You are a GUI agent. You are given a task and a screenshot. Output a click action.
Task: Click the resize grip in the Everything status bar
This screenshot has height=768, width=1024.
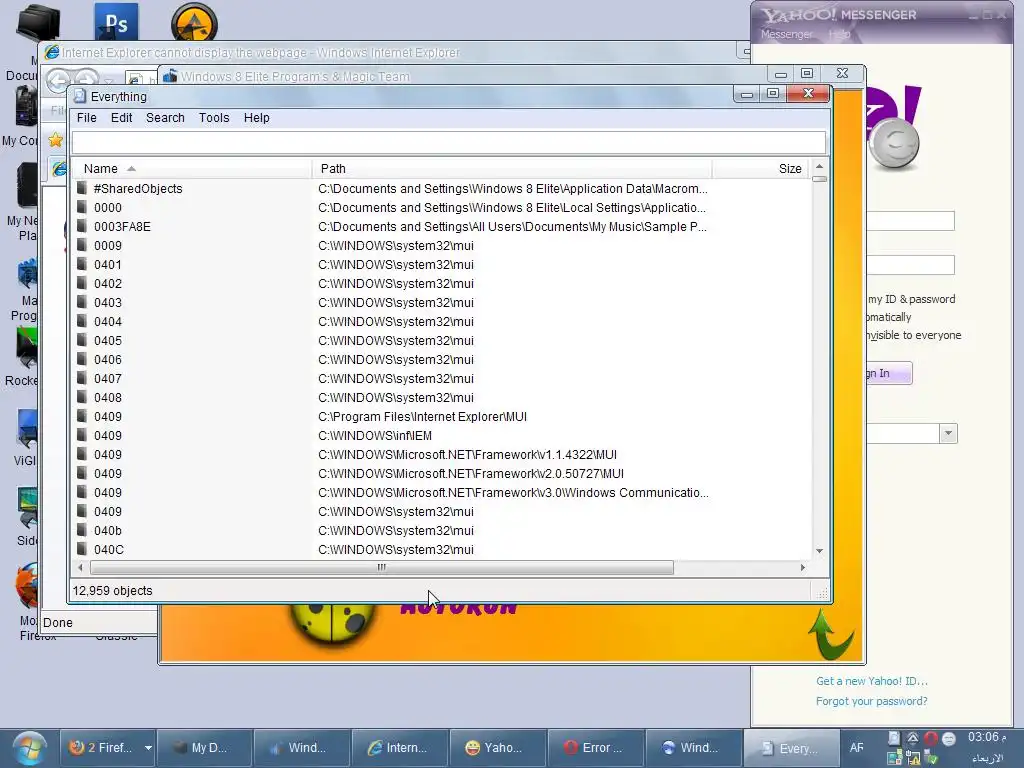coord(822,592)
